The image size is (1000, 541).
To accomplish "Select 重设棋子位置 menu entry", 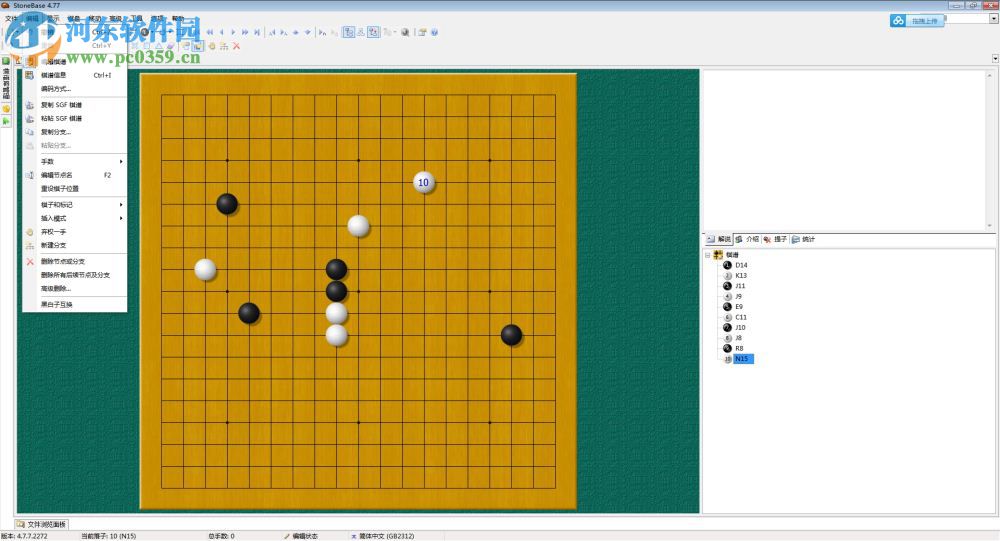I will click(75, 189).
